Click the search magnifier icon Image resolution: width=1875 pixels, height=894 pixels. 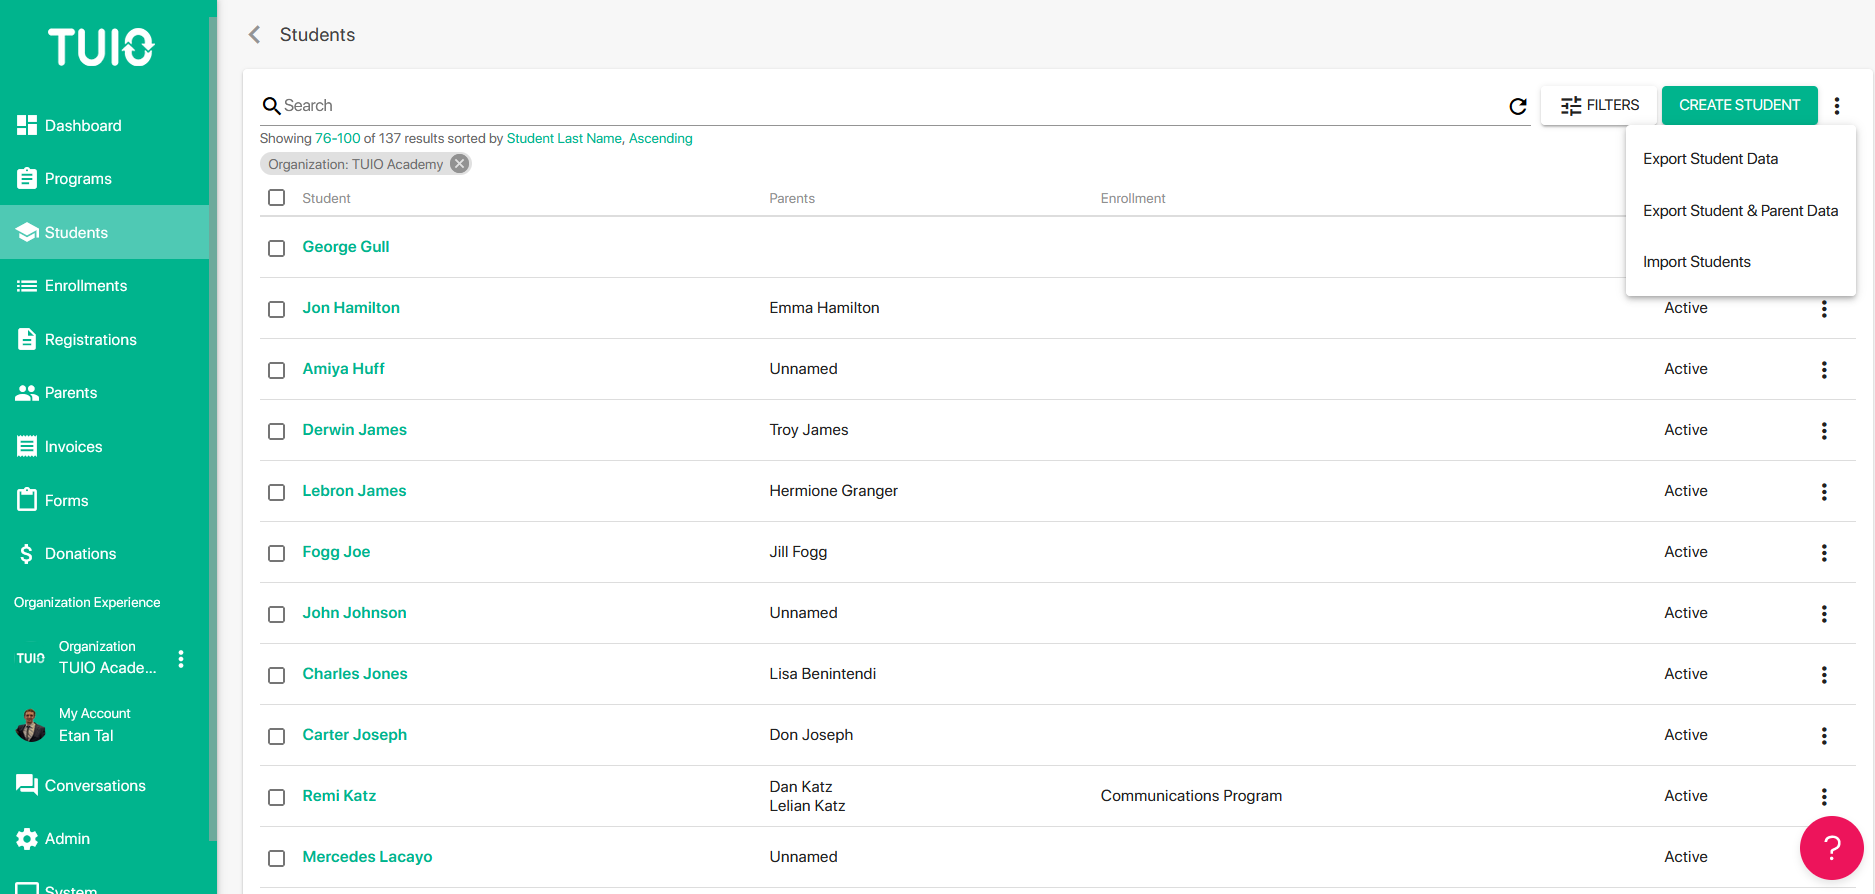coord(271,106)
